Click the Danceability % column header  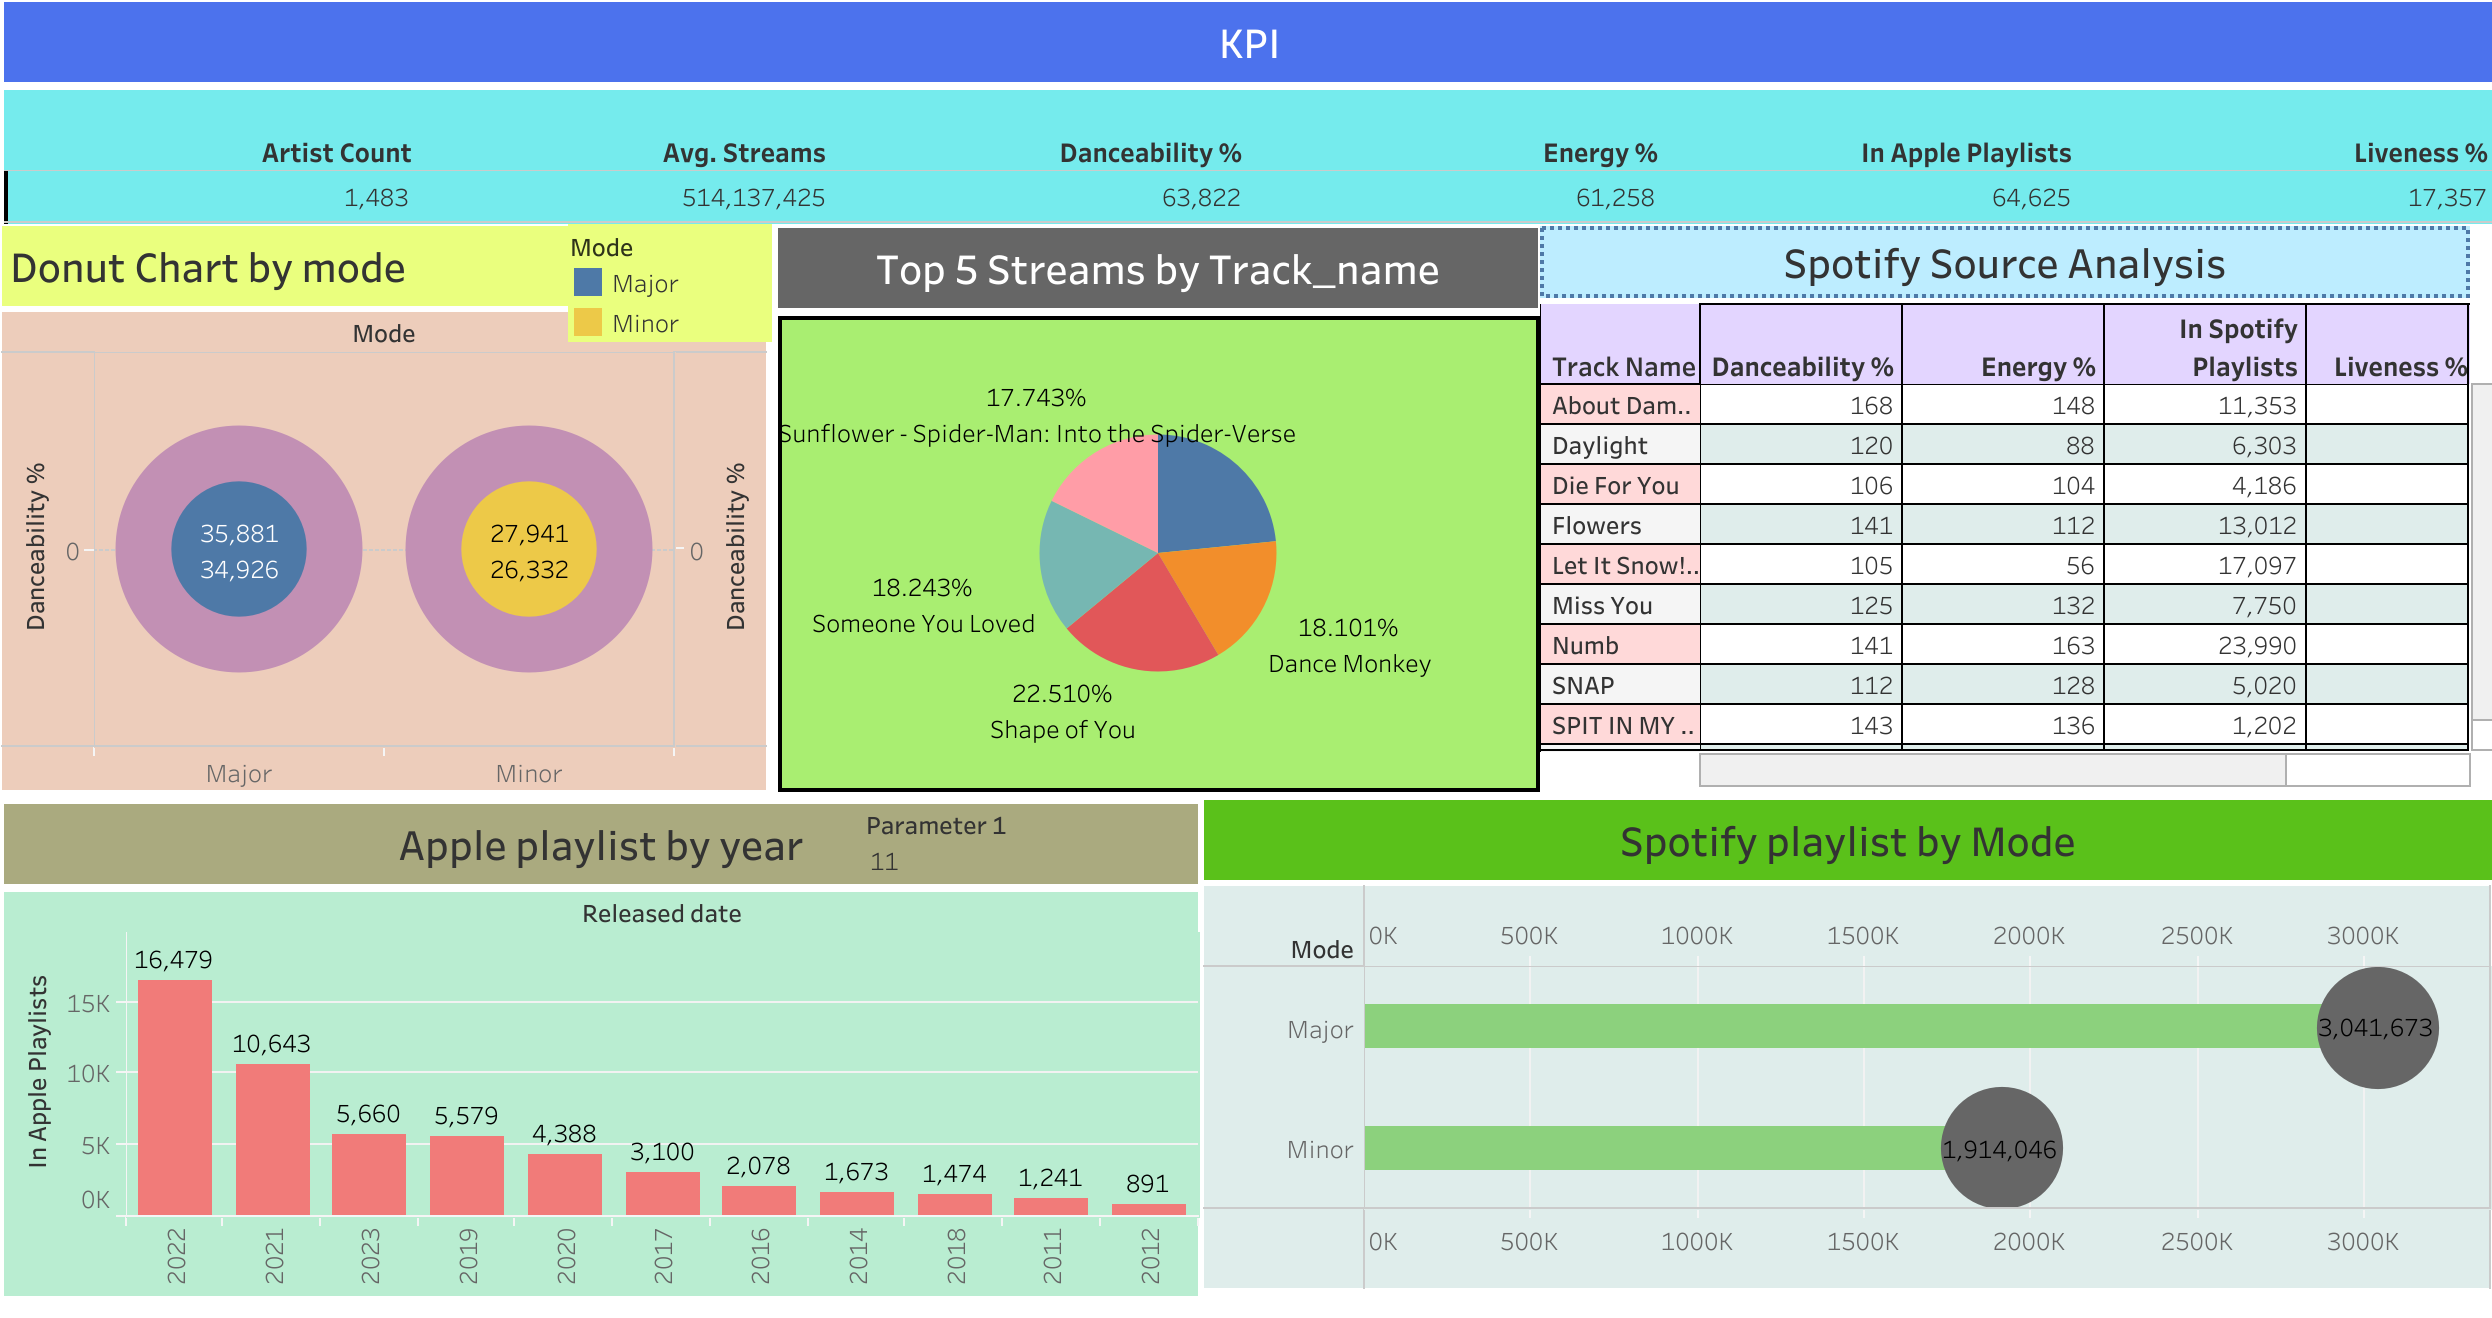pos(1801,366)
